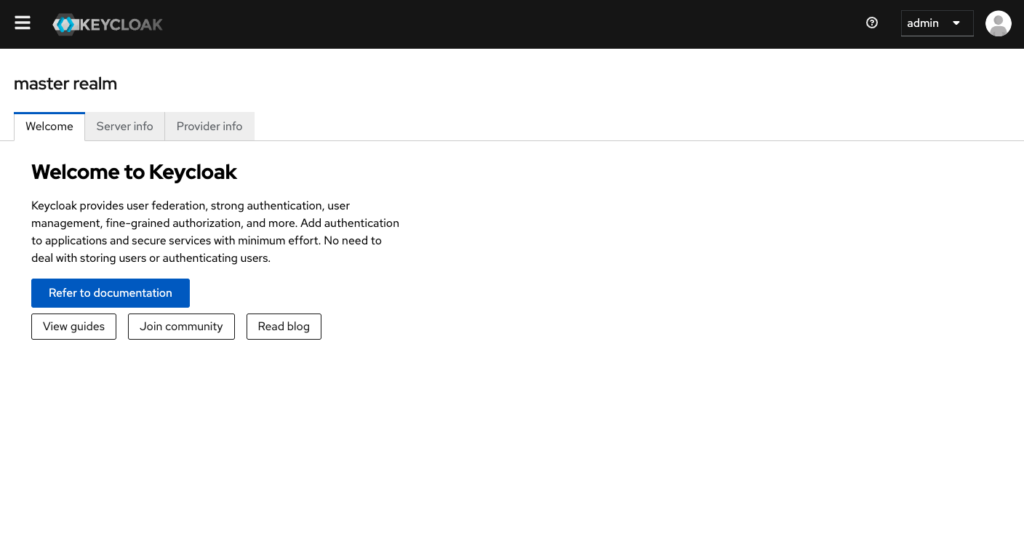This screenshot has width=1024, height=547.
Task: Click the Welcome to Keycloak heading
Action: coord(134,172)
